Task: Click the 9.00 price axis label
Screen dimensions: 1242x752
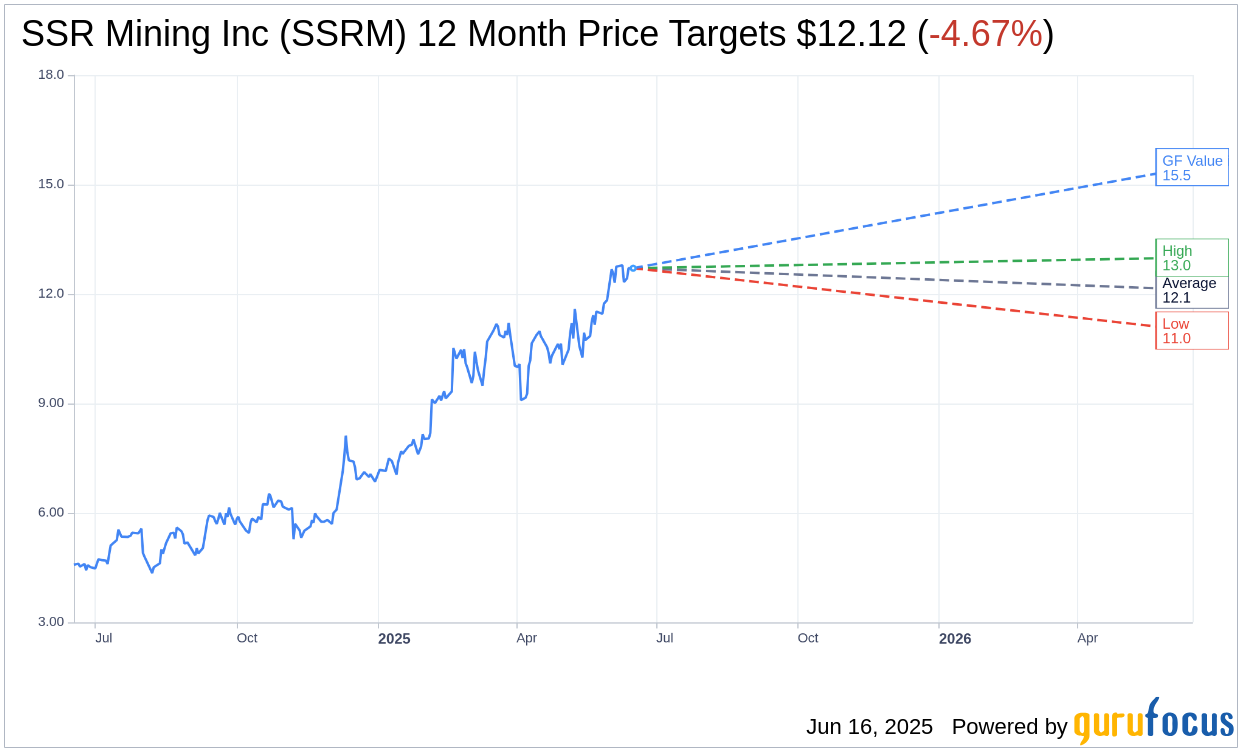Action: (x=51, y=403)
